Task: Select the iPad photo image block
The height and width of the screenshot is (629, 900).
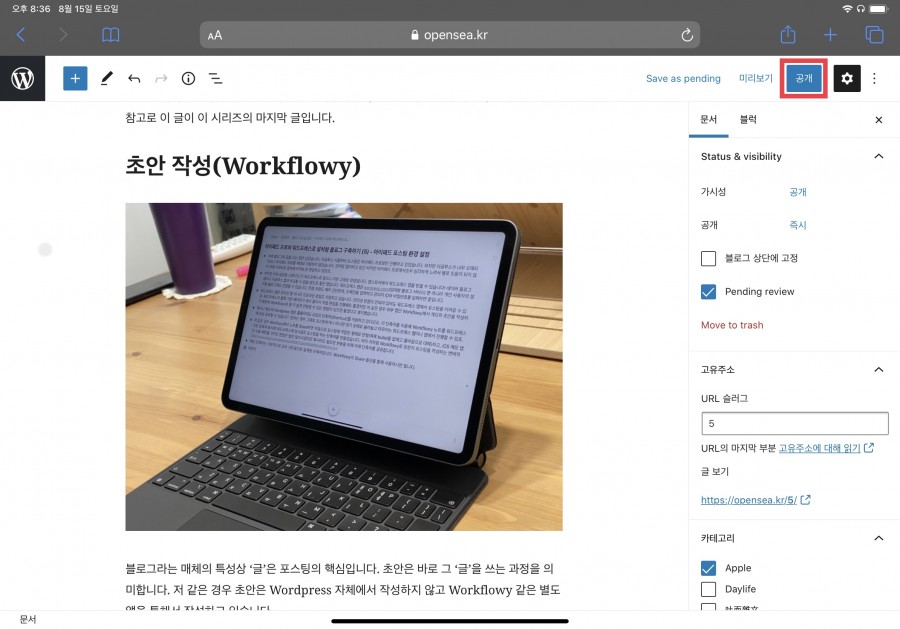Action: tap(344, 367)
